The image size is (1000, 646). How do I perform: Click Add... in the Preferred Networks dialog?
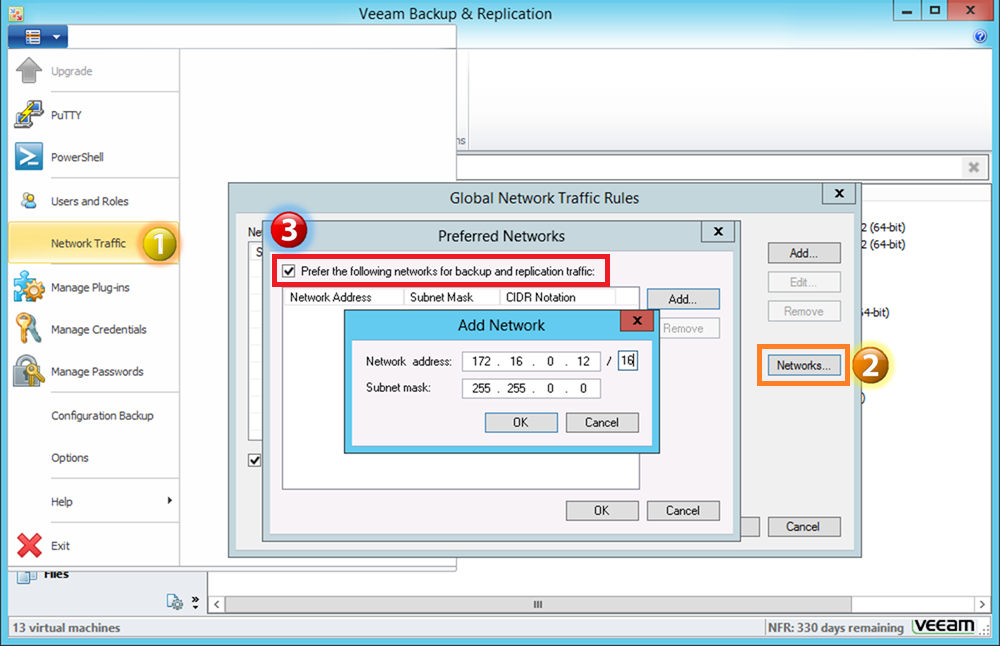pos(683,299)
